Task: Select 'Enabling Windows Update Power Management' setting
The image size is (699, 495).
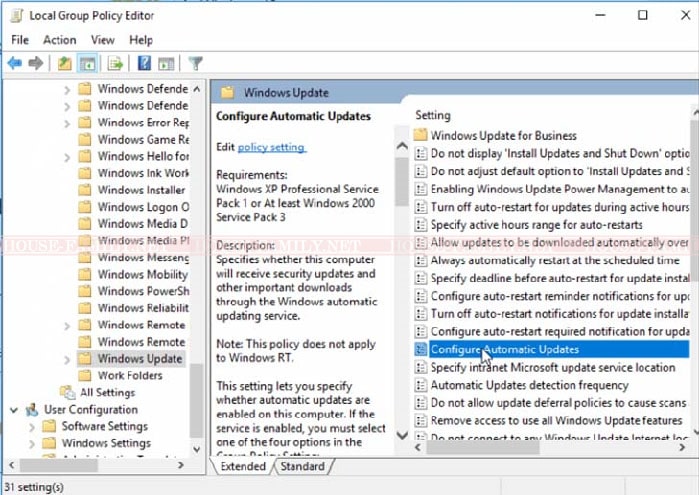Action: [560, 189]
